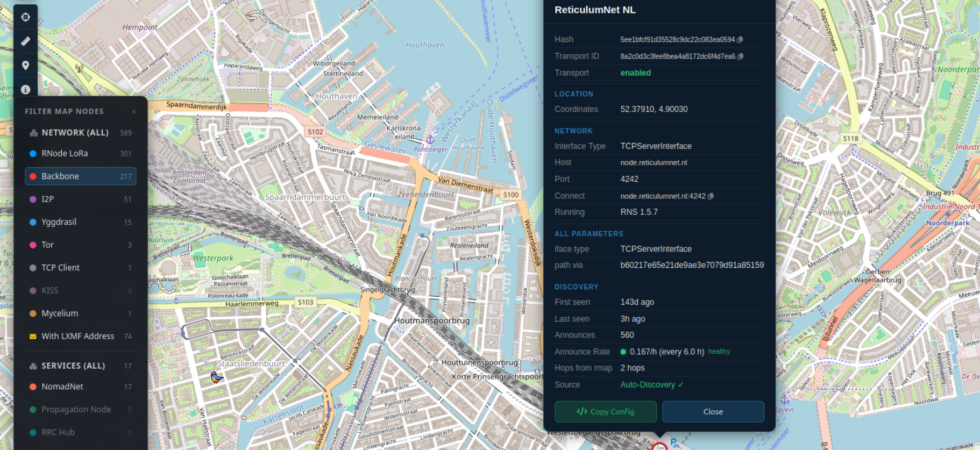980x450 pixels.
Task: Toggle the SERVICES (ALL) filter group
Action: coord(81,366)
